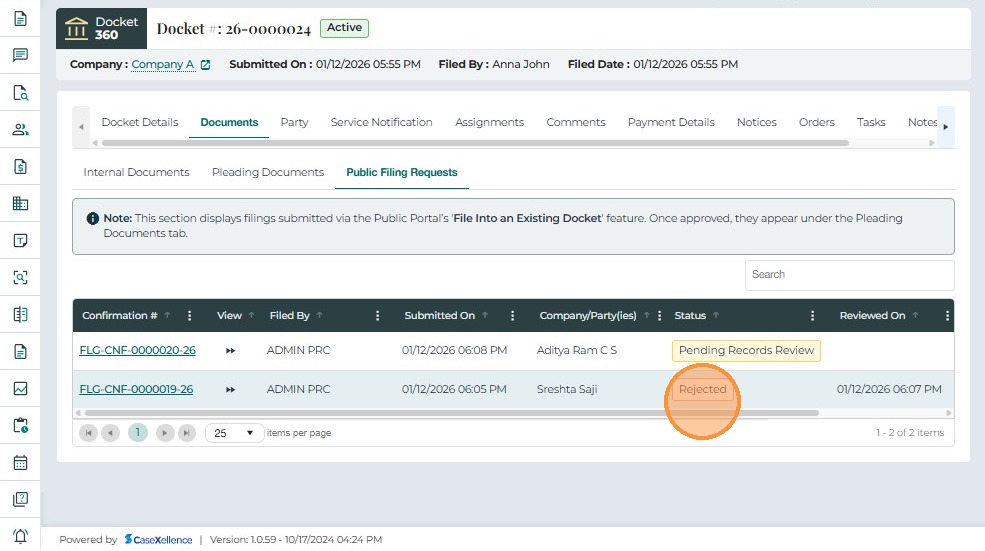Image resolution: width=985 pixels, height=551 pixels.
Task: Open the items per page dropdown
Action: (234, 433)
